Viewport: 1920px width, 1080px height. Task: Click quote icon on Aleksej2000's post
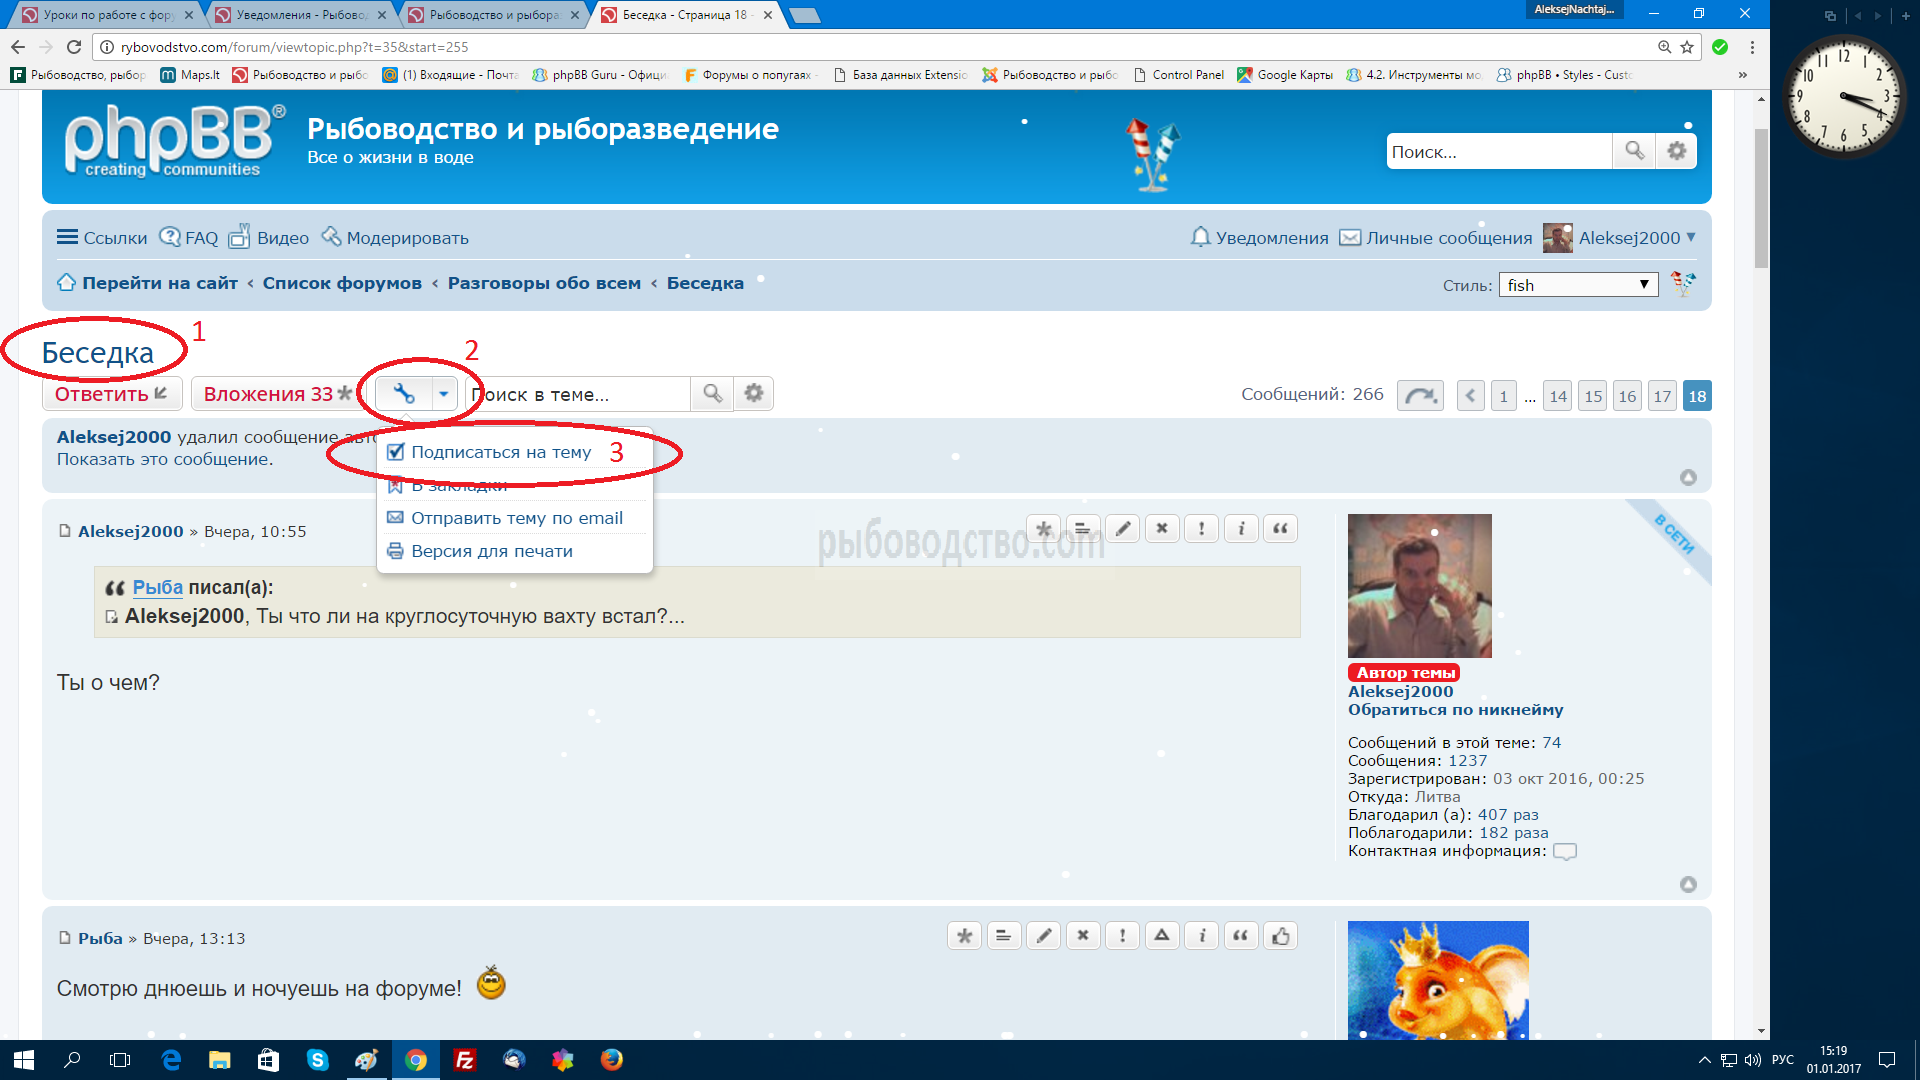pyautogui.click(x=1280, y=529)
